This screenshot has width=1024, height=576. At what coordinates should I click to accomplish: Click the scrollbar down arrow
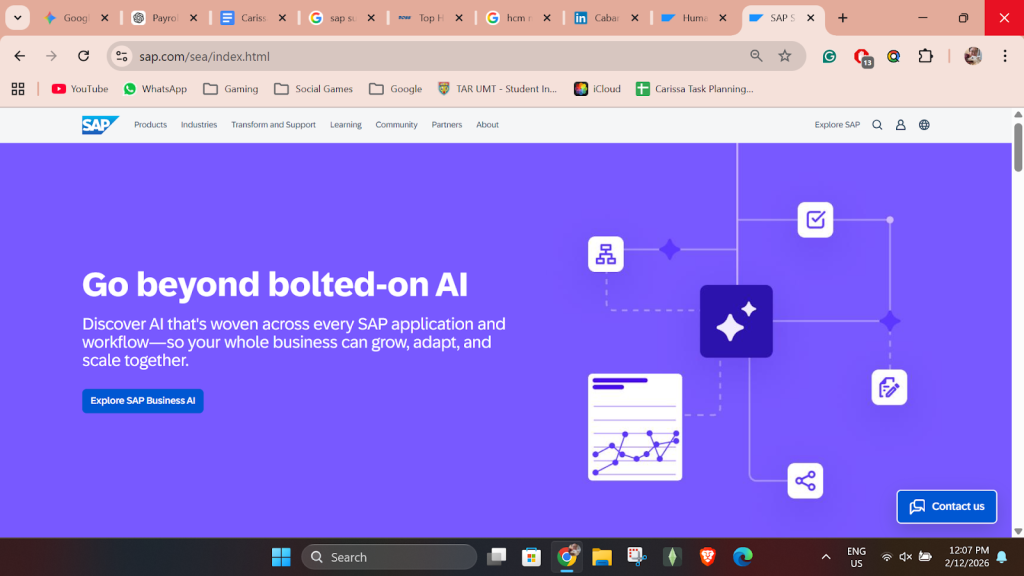tap(1017, 532)
